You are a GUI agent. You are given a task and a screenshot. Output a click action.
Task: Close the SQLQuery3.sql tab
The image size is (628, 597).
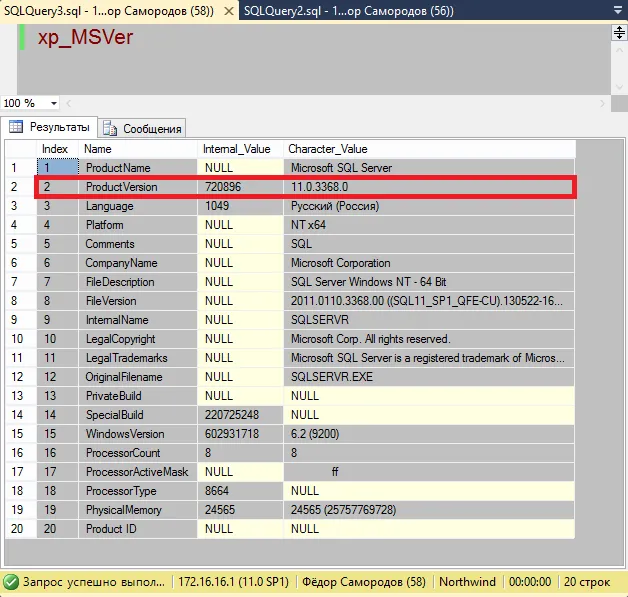click(227, 11)
